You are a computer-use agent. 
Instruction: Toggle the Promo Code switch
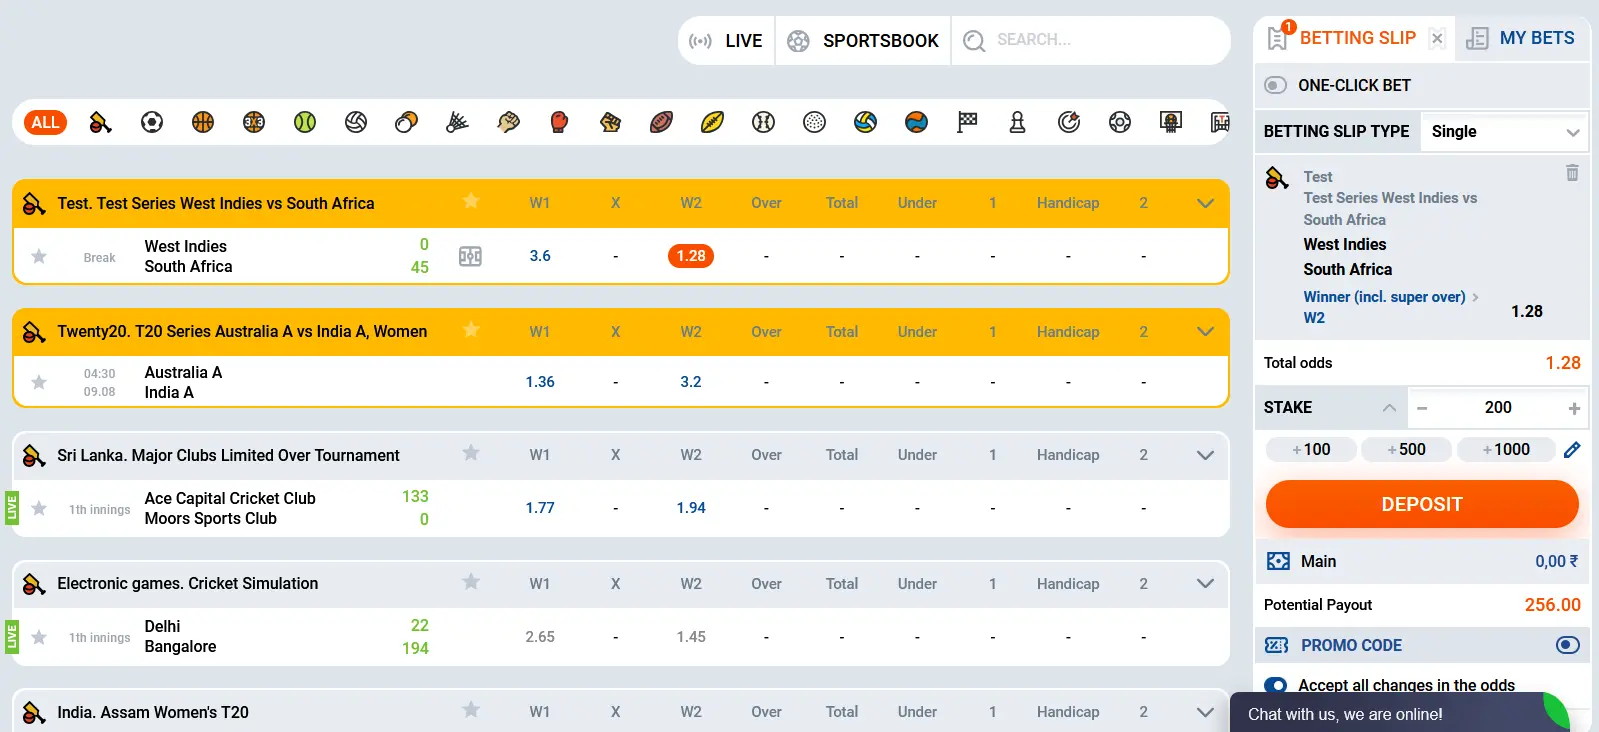[x=1567, y=646]
